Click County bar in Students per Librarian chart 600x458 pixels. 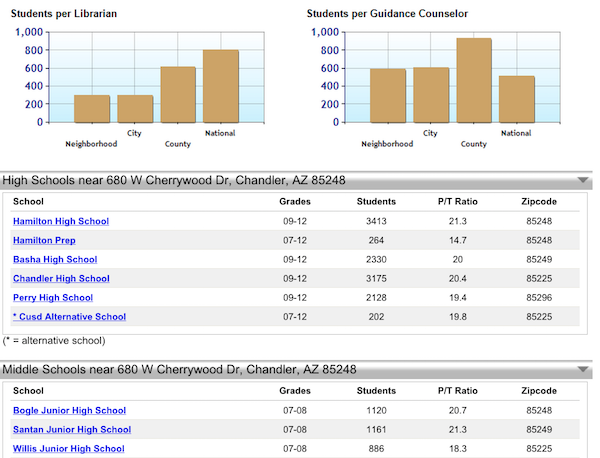click(x=178, y=95)
